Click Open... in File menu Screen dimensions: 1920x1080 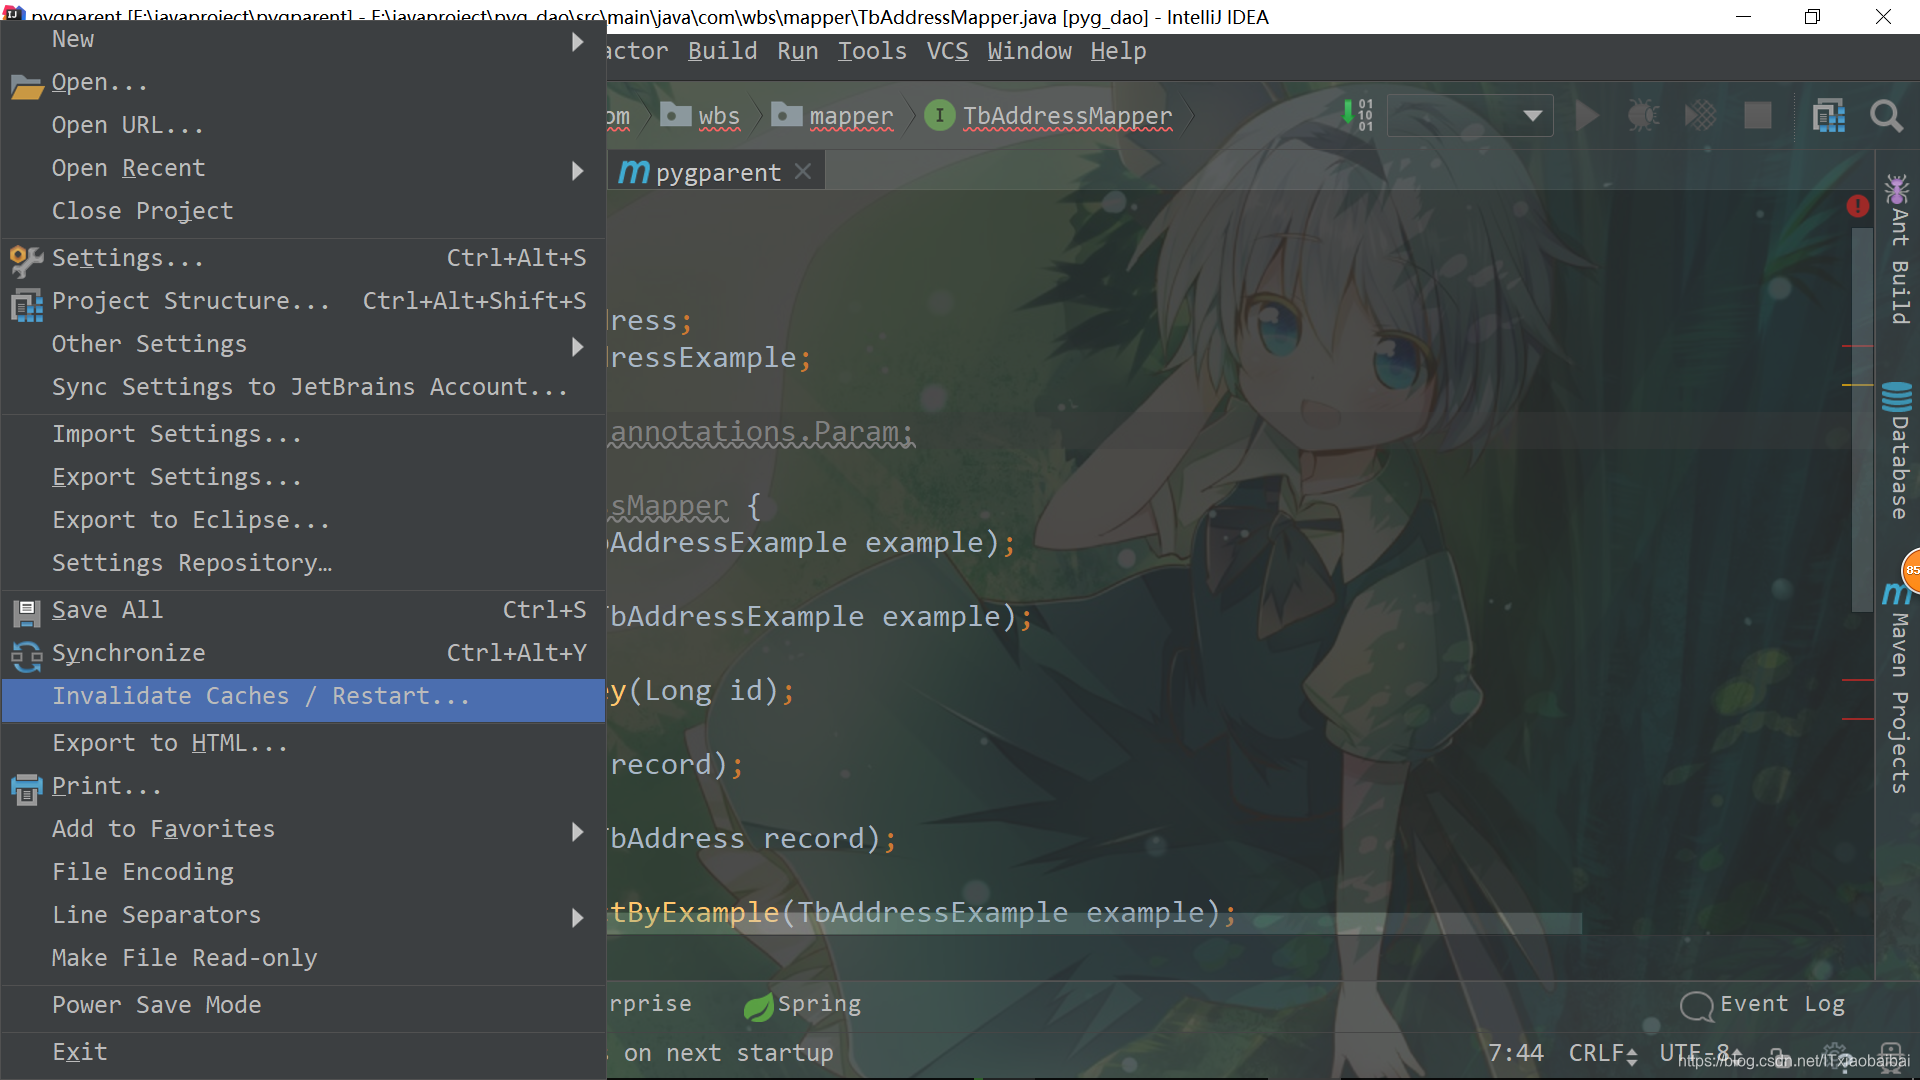tap(303, 82)
